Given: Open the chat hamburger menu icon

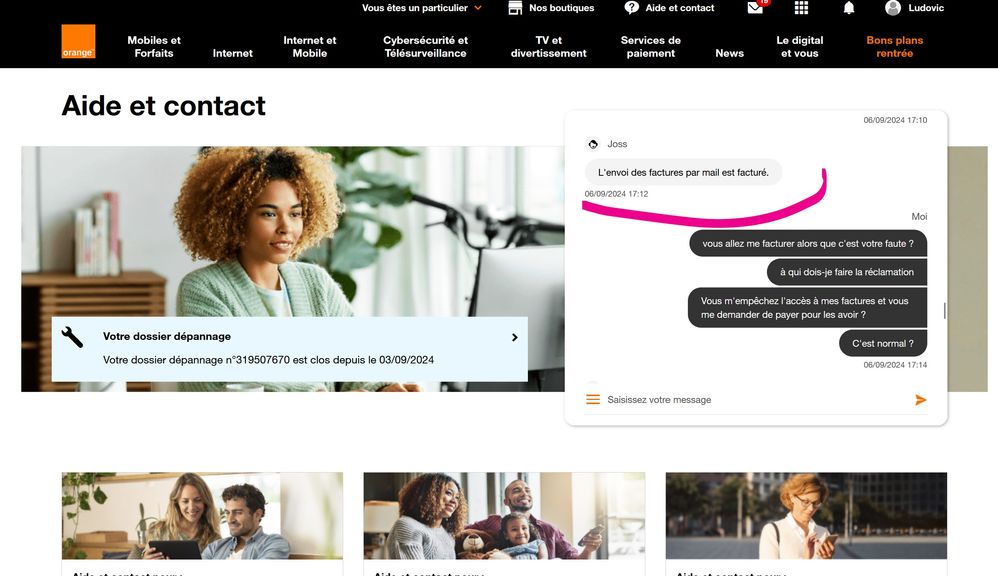Looking at the screenshot, I should tap(593, 399).
